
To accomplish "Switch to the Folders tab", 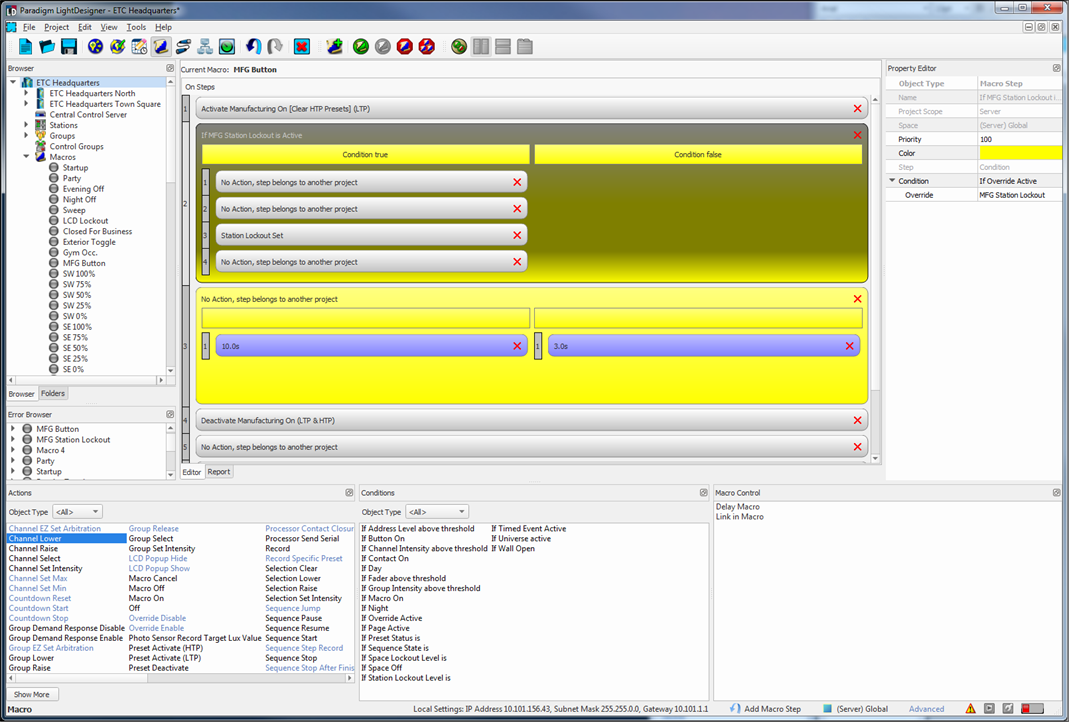I will pyautogui.click(x=52, y=394).
